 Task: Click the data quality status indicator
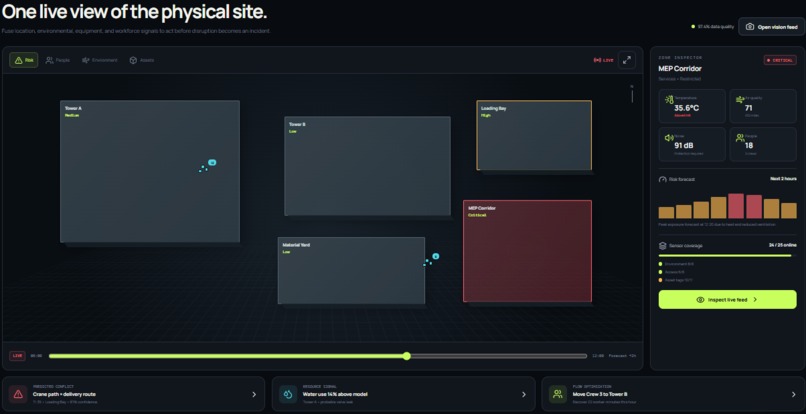(712, 27)
